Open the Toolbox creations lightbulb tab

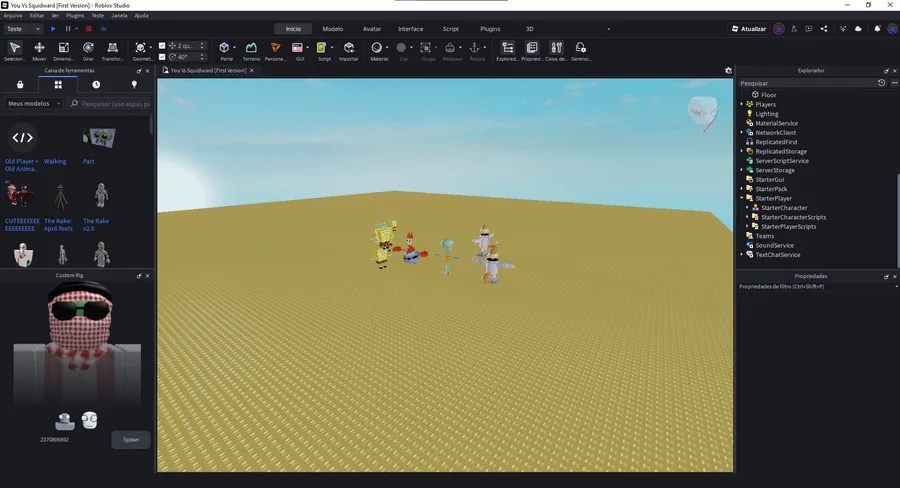click(x=134, y=84)
